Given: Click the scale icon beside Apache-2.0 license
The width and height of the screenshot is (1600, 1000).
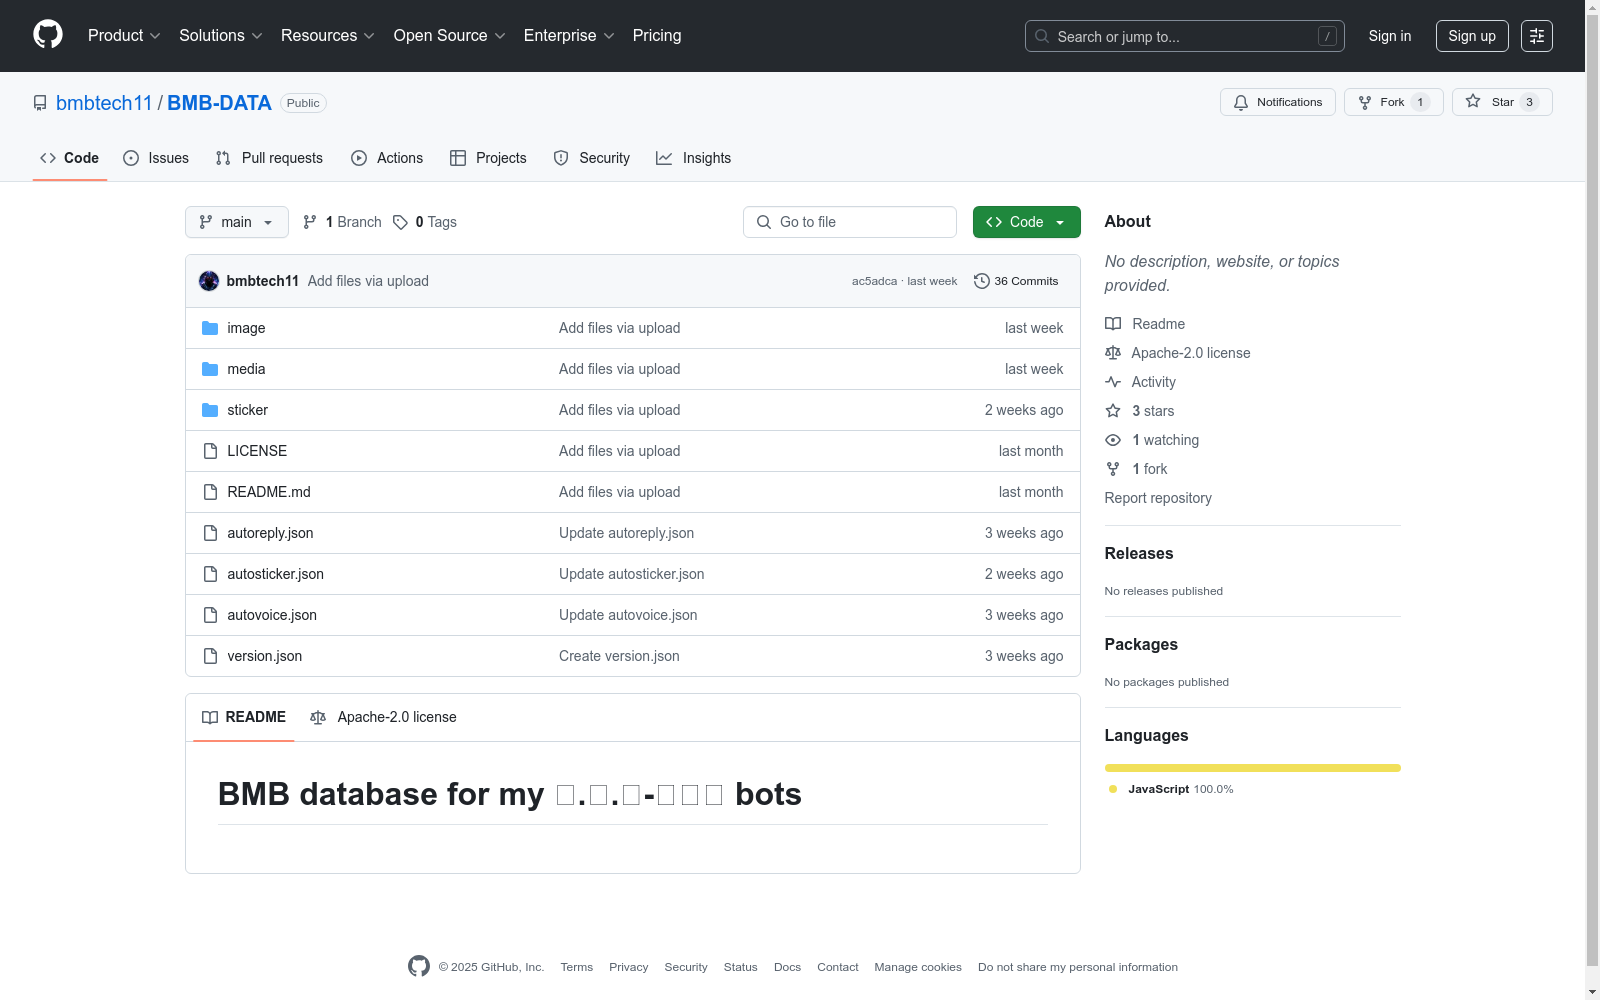Looking at the screenshot, I should (1113, 353).
